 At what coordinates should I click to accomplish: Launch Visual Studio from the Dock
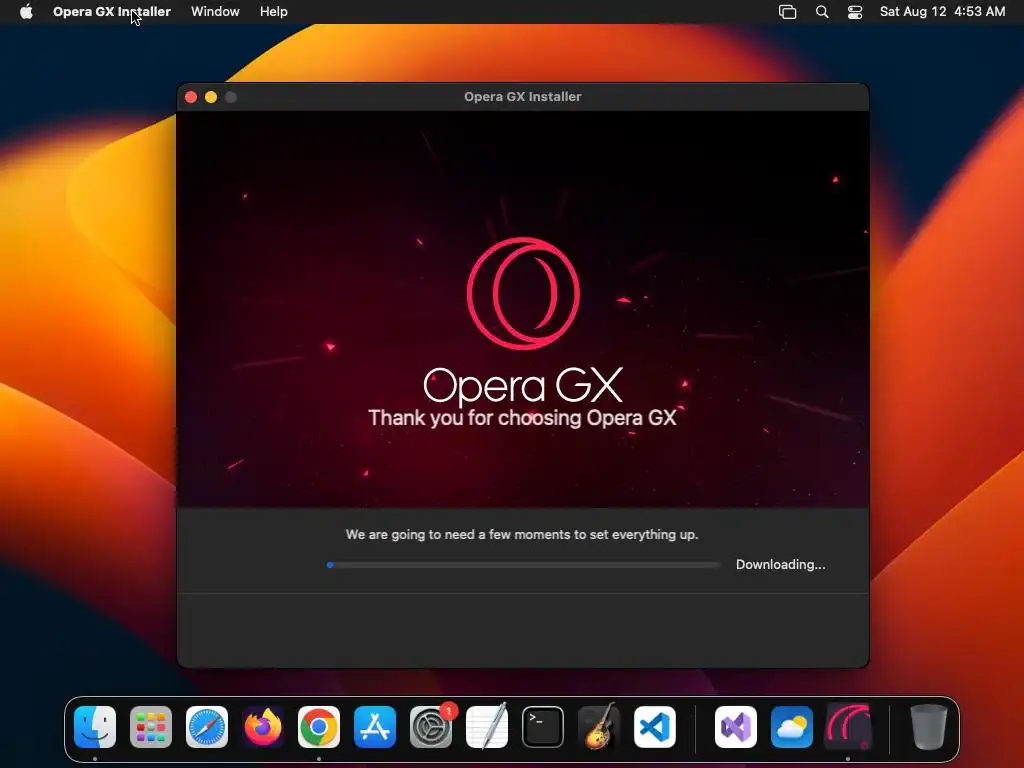tap(736, 727)
